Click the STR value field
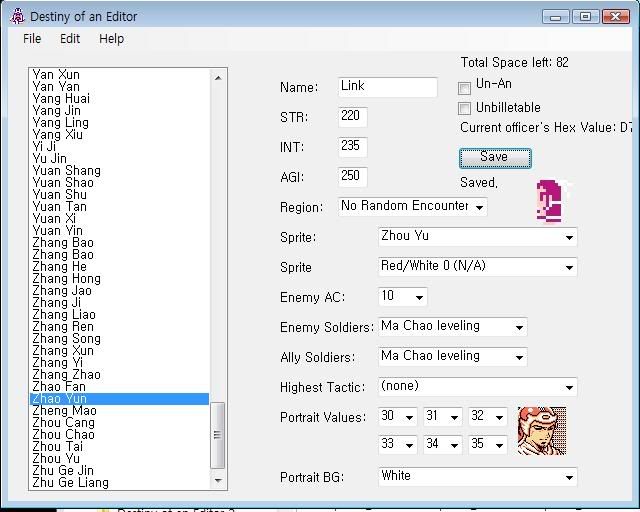 (x=353, y=117)
